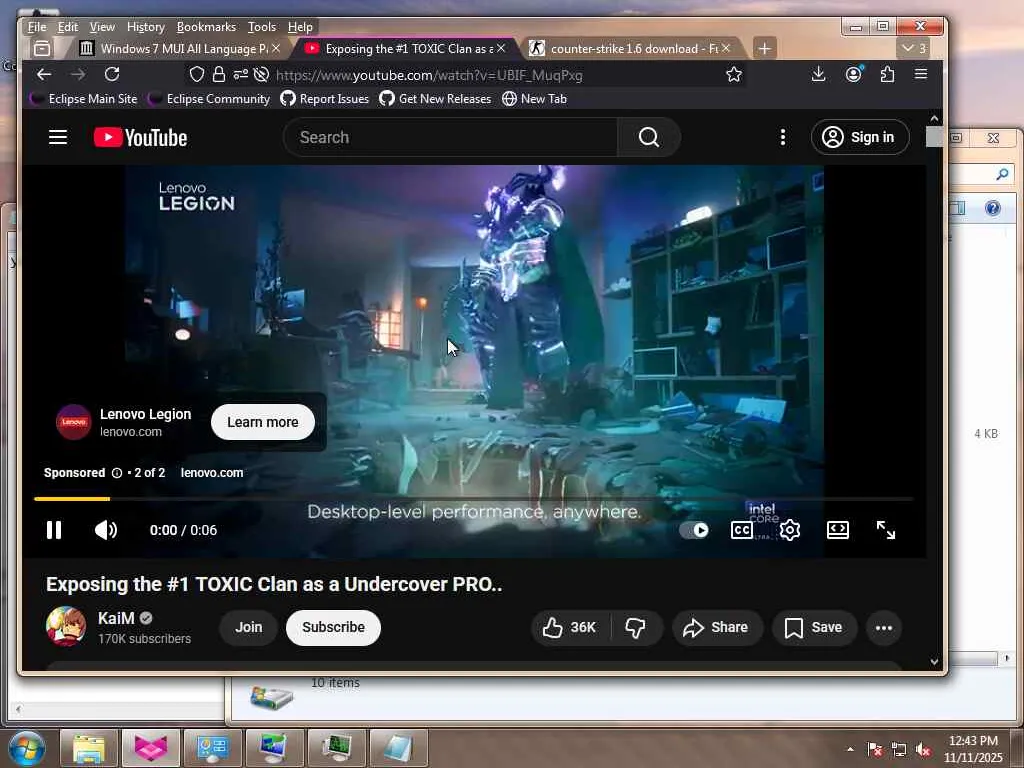Bookmark this page with the star icon

point(734,74)
